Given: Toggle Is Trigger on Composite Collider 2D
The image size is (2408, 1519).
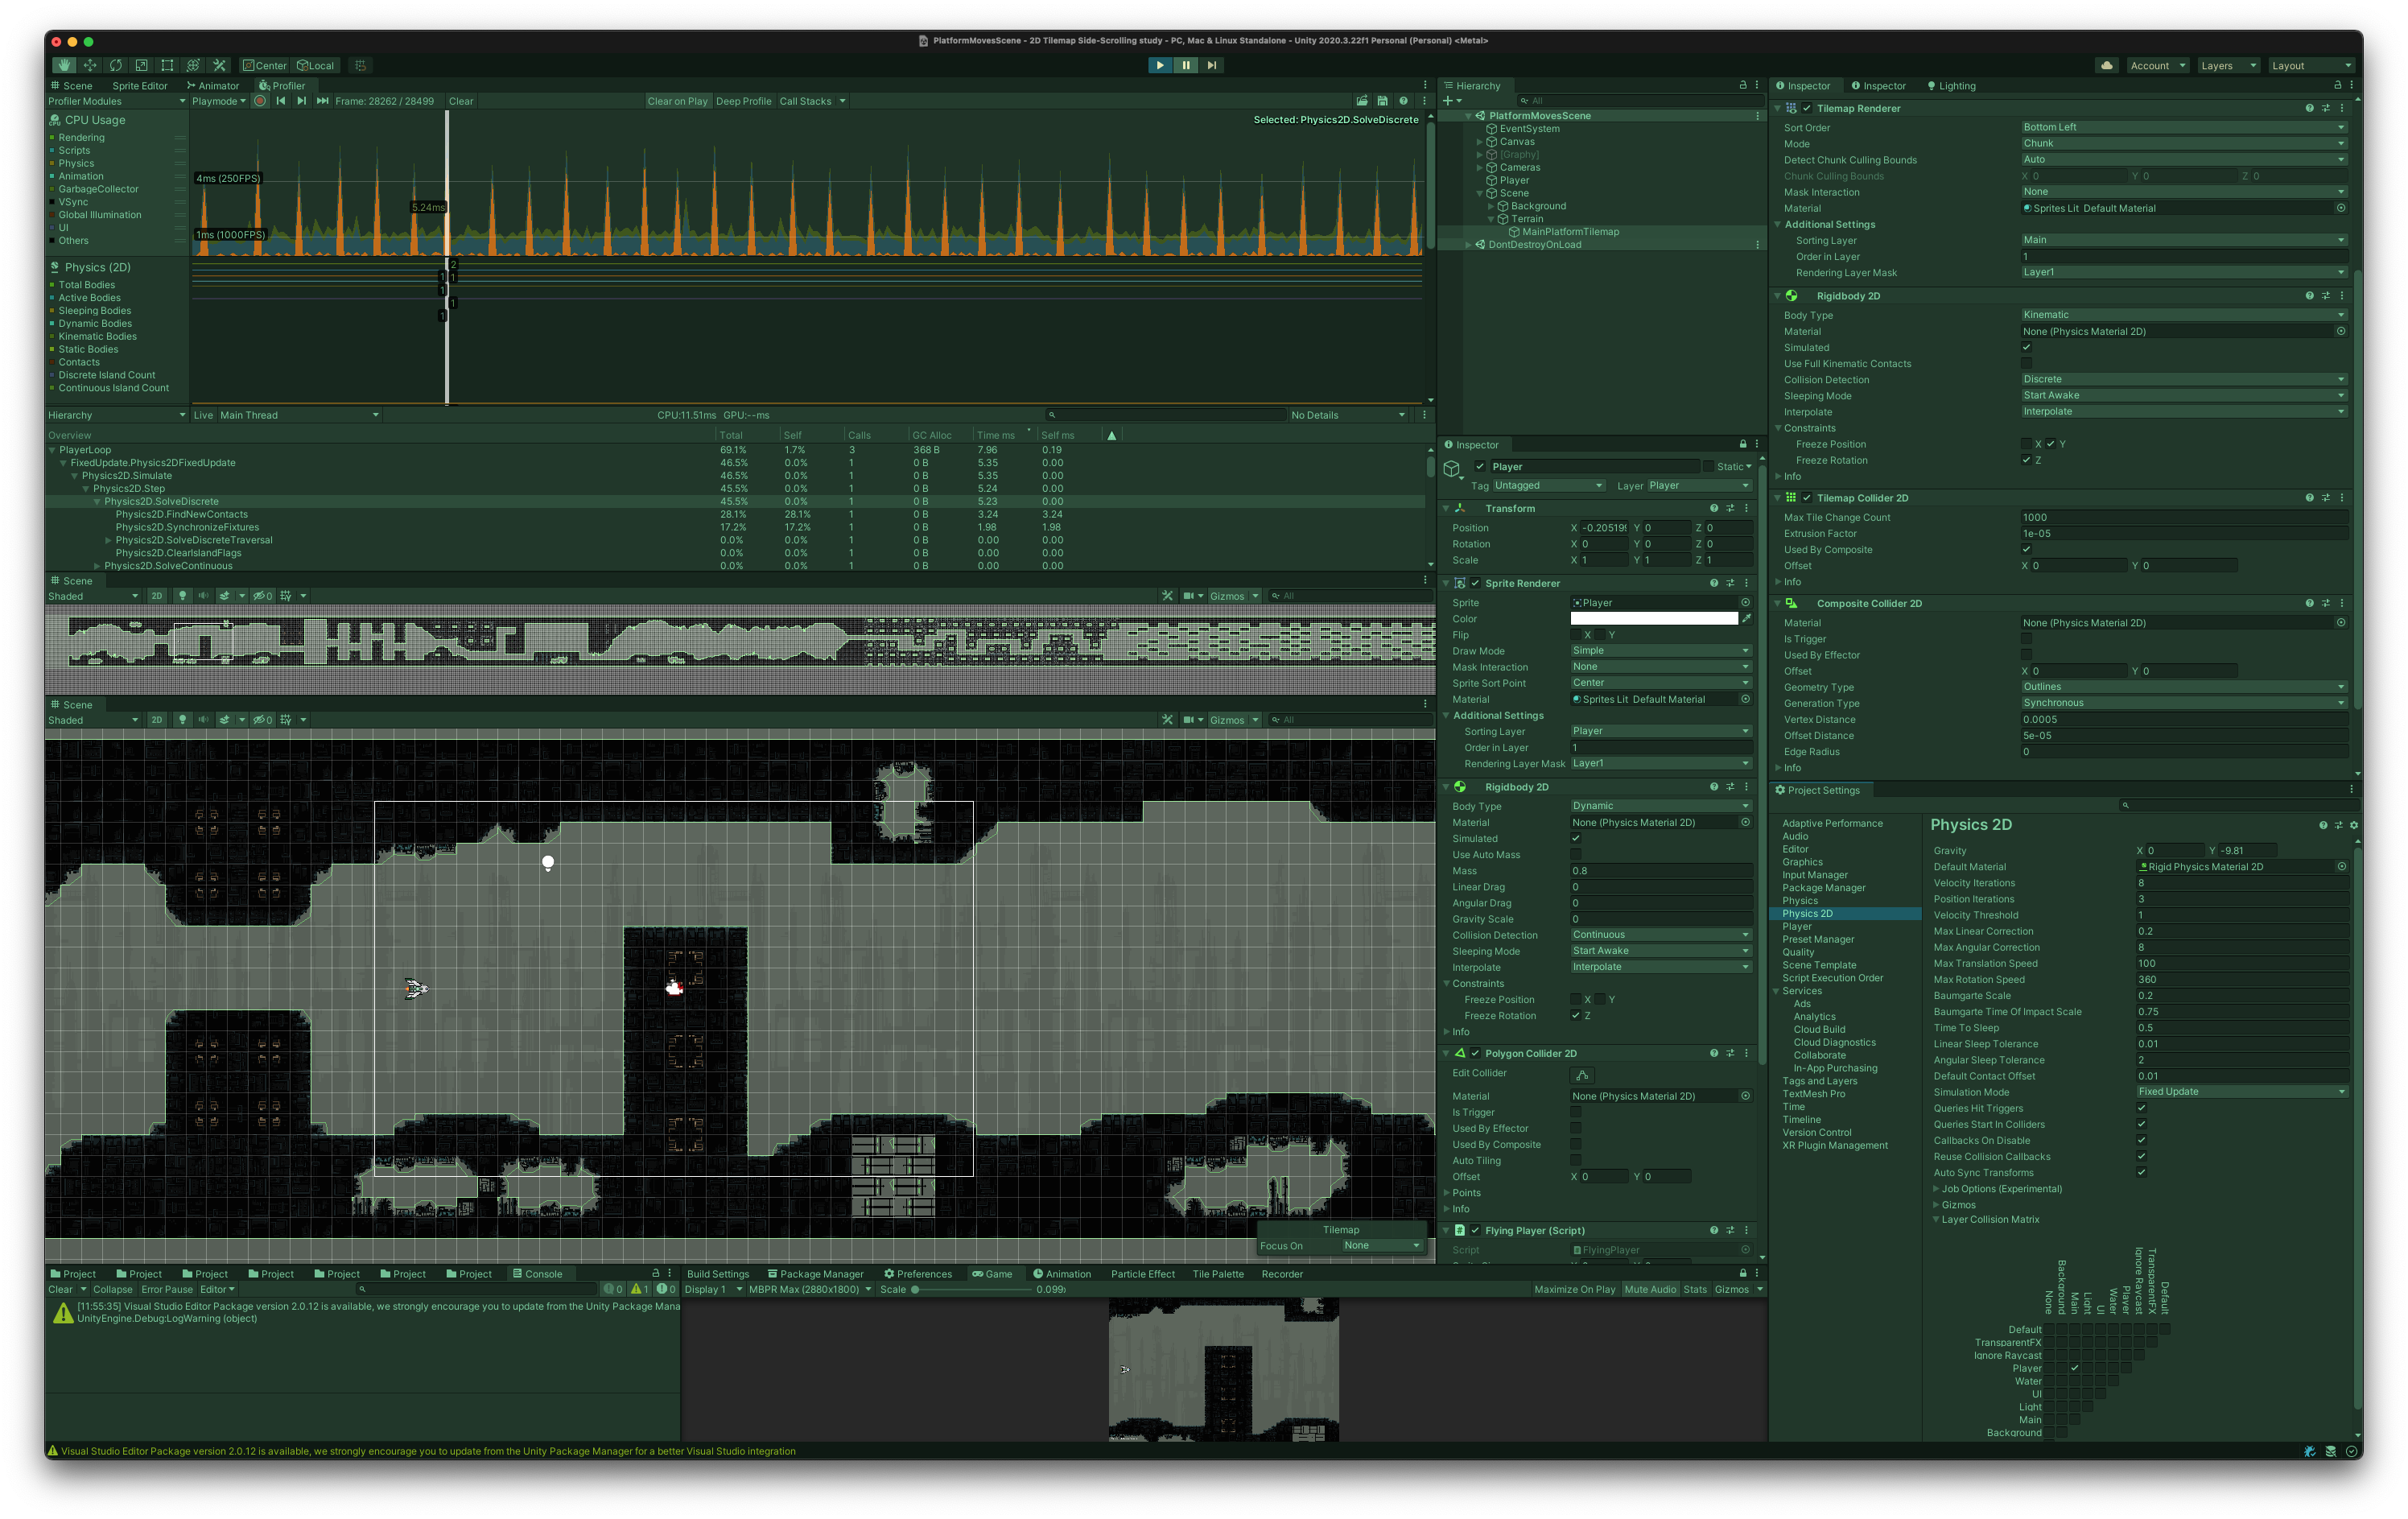Looking at the screenshot, I should (2026, 639).
